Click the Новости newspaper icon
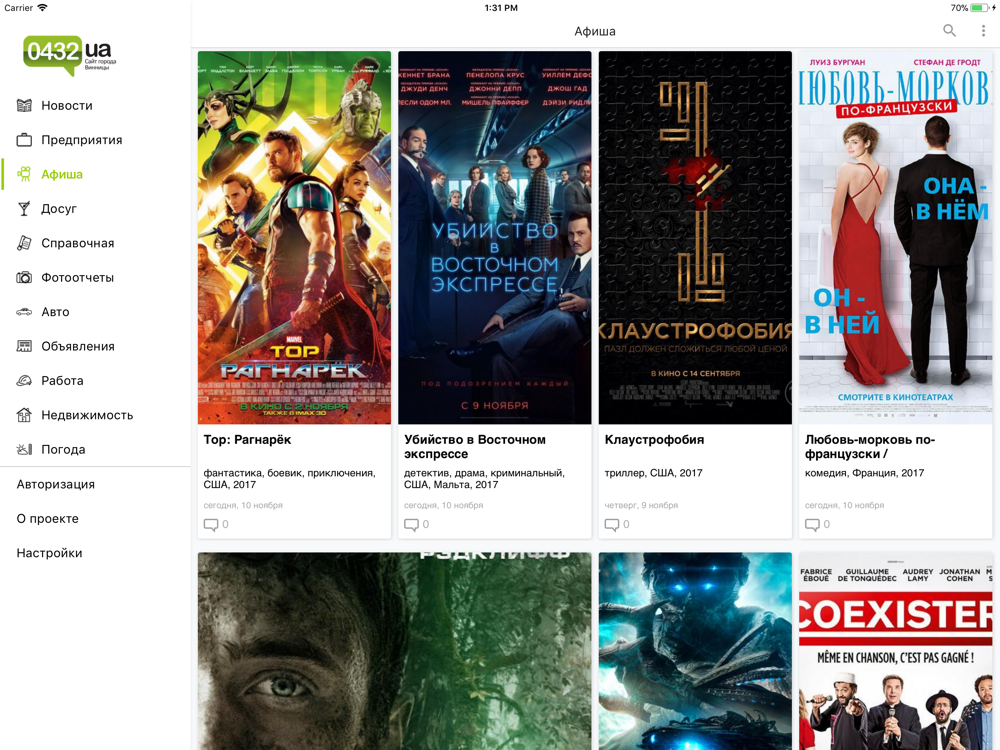The image size is (1000, 750). pos(24,105)
